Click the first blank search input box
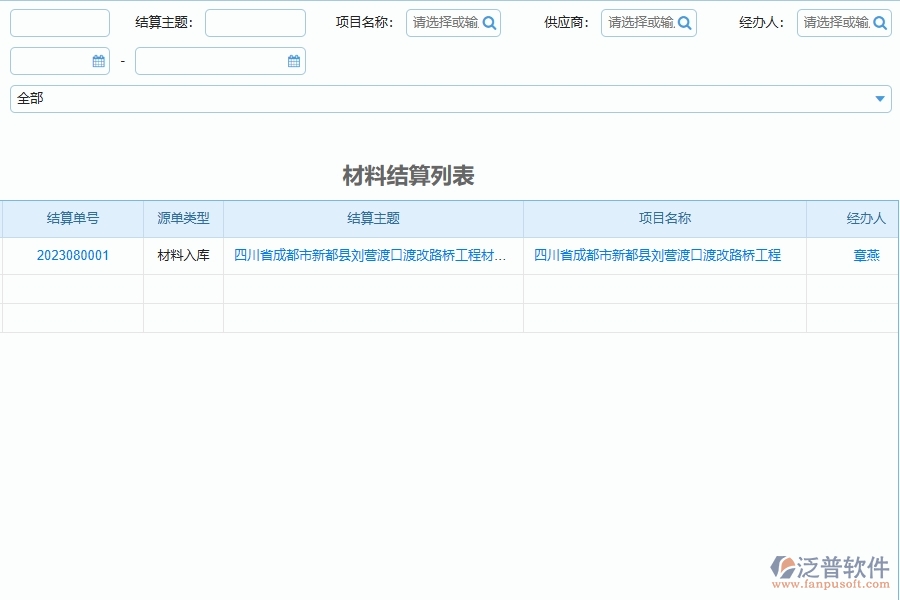900x600 pixels. pyautogui.click(x=59, y=22)
